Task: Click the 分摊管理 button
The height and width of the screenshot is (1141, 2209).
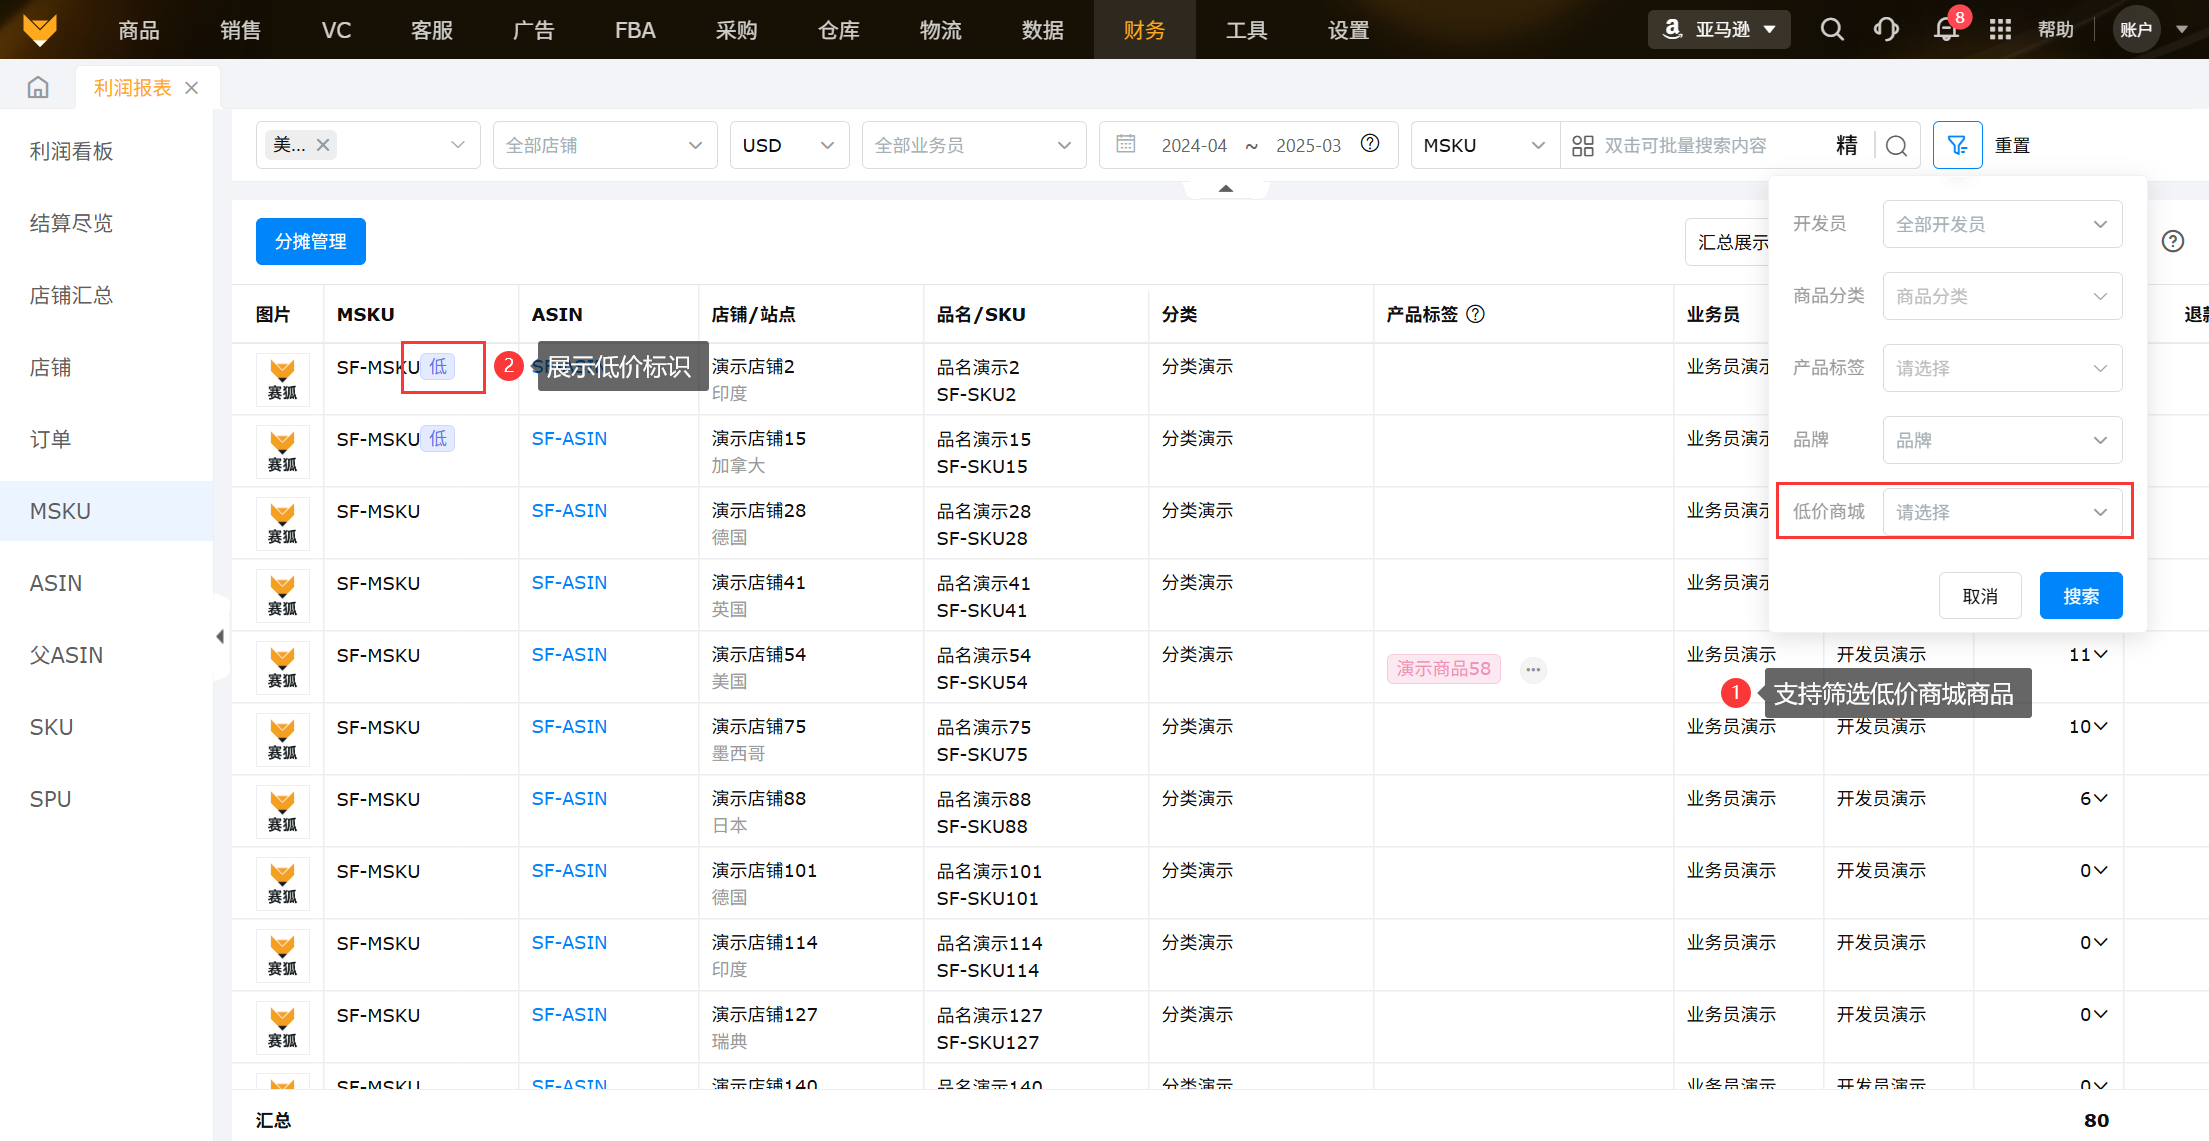Action: 310,242
